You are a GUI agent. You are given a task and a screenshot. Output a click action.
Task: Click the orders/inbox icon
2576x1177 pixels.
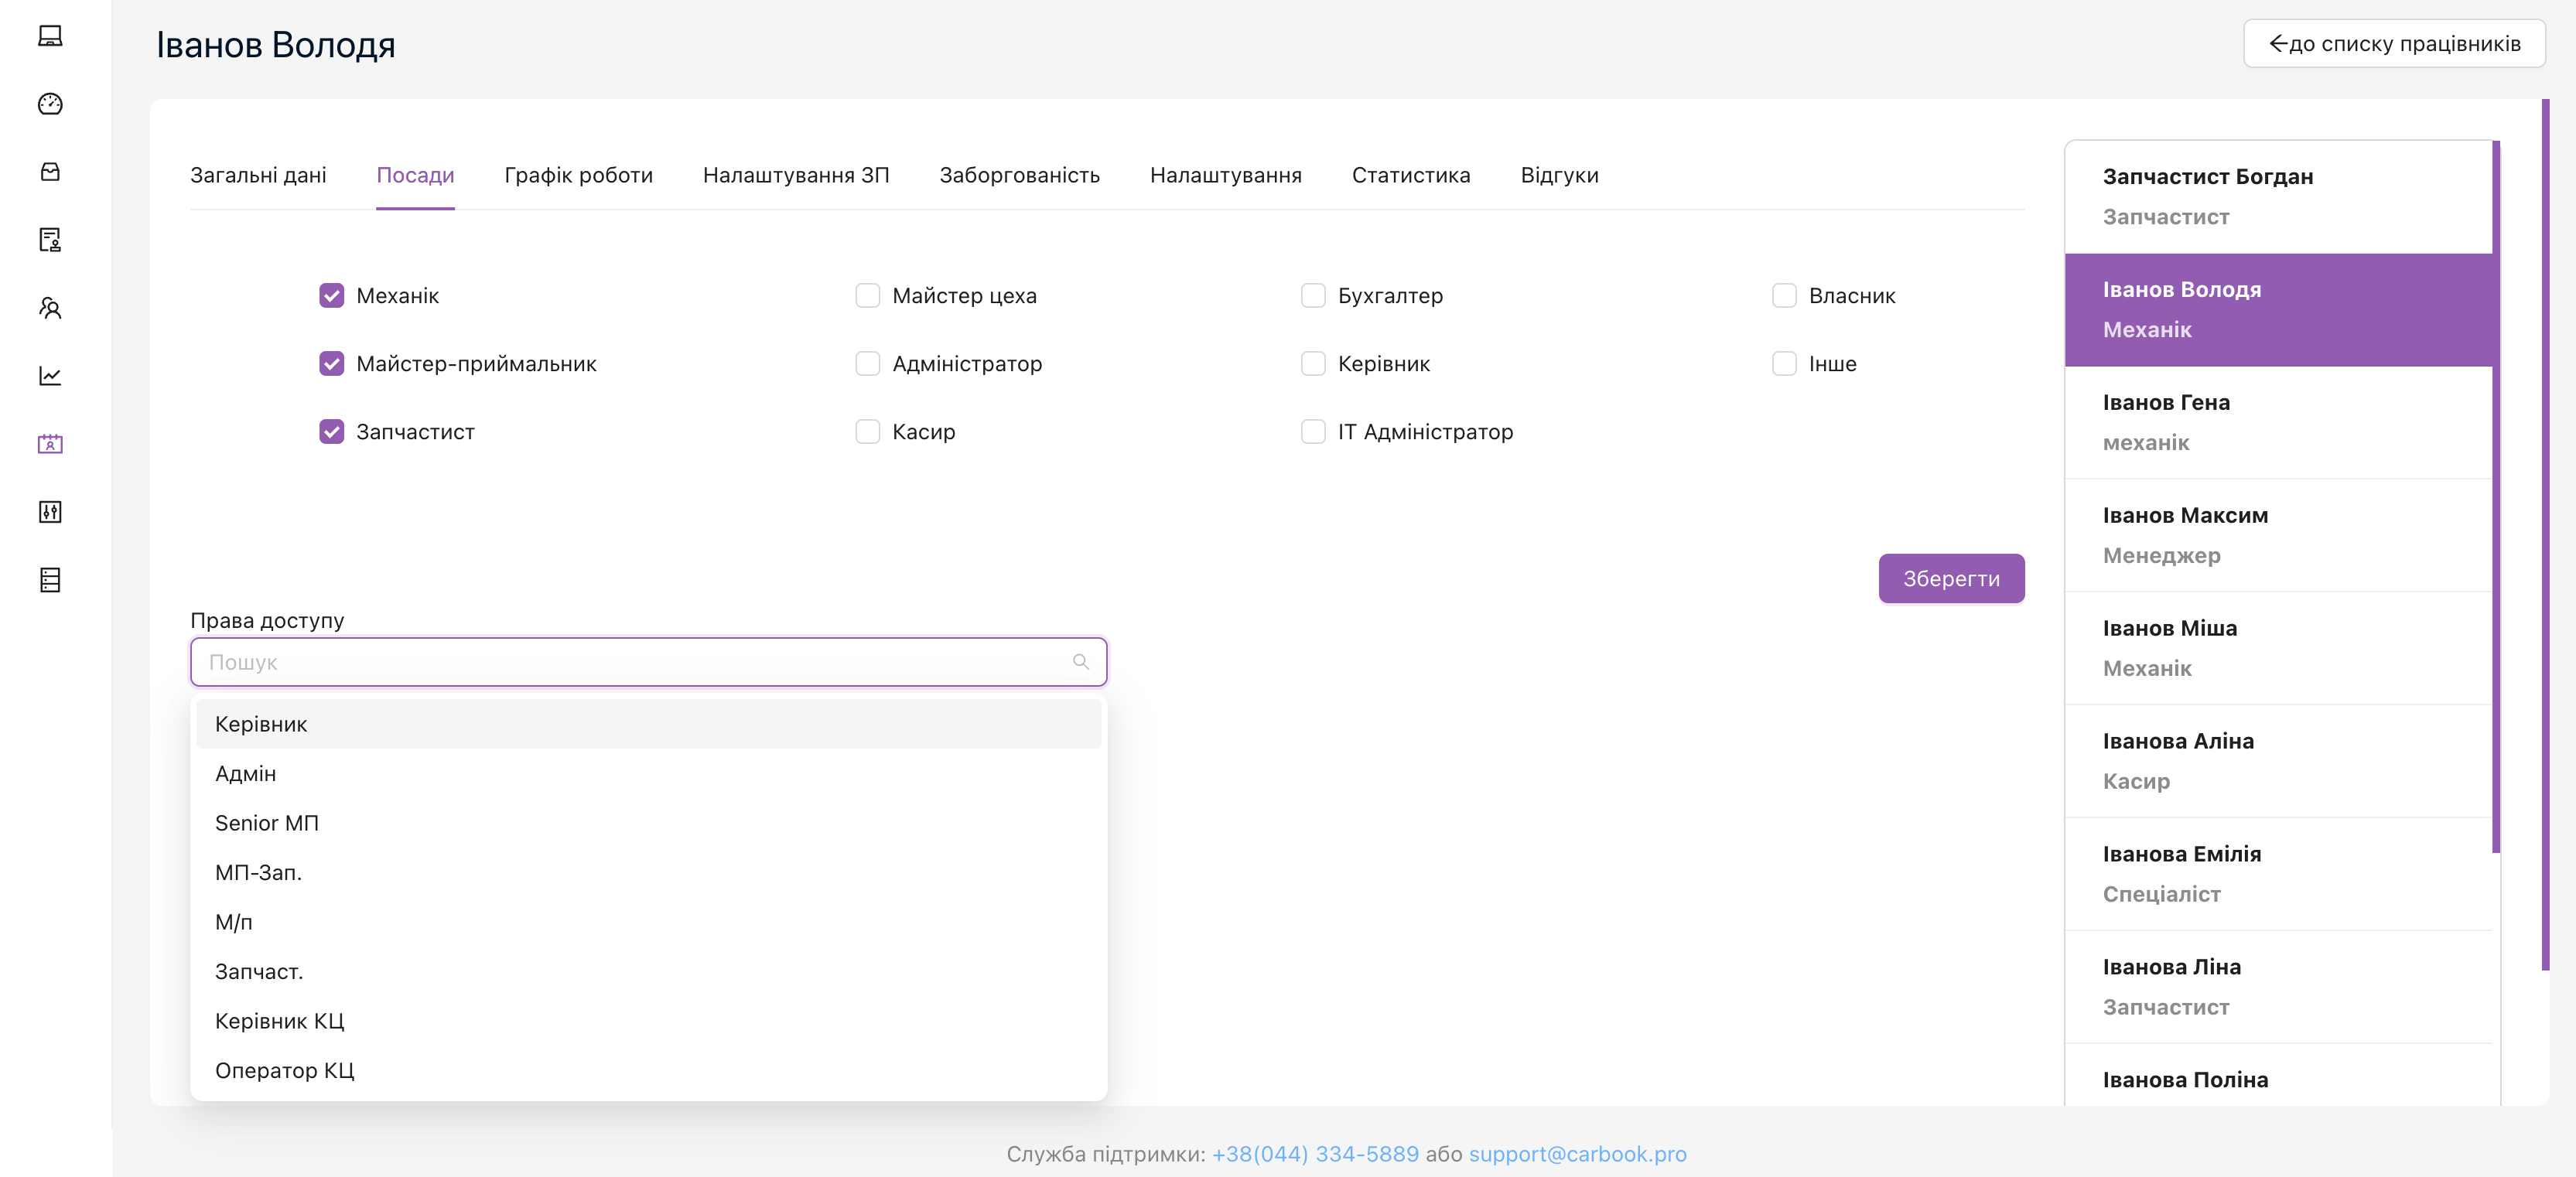point(51,171)
